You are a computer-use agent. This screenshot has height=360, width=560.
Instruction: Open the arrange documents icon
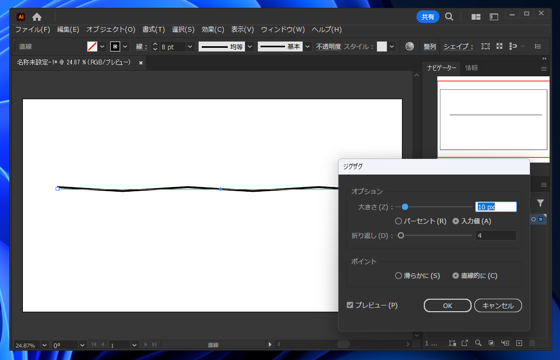coord(476,17)
